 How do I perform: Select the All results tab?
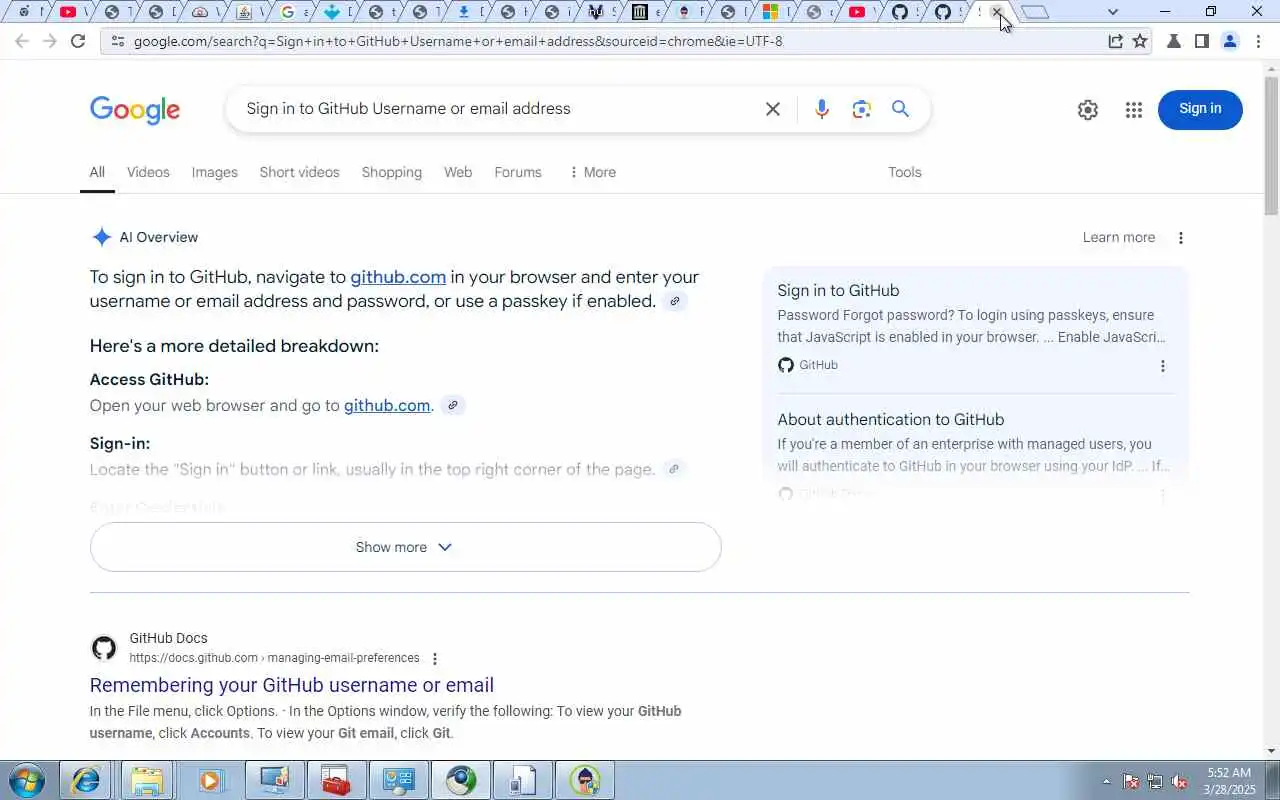coord(97,172)
